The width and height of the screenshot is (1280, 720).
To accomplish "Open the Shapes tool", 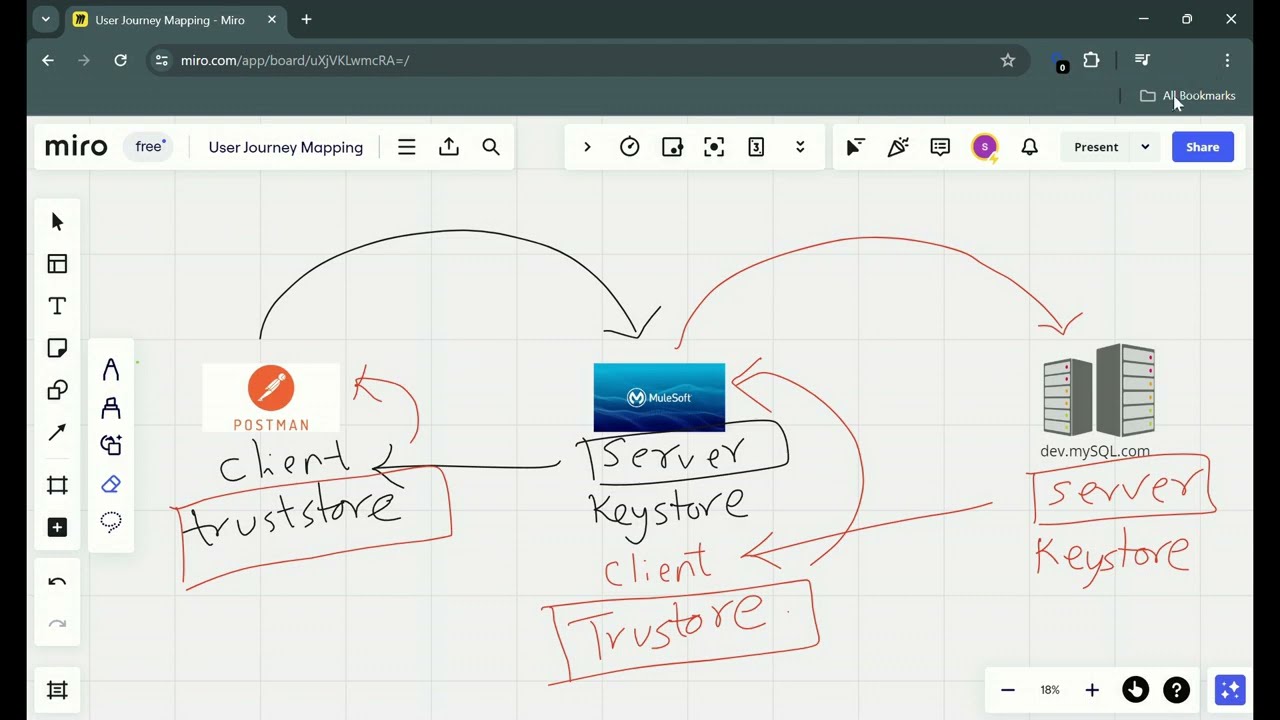I will tap(57, 390).
